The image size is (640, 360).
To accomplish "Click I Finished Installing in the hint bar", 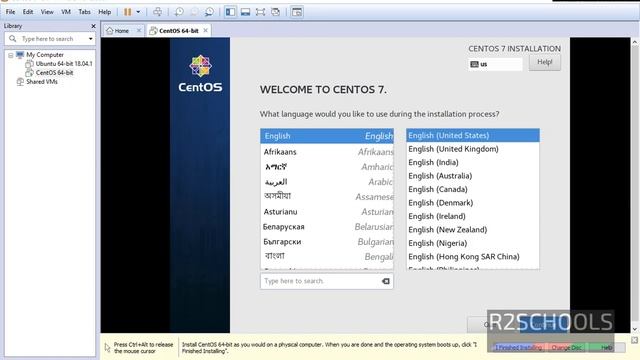I will pos(518,347).
